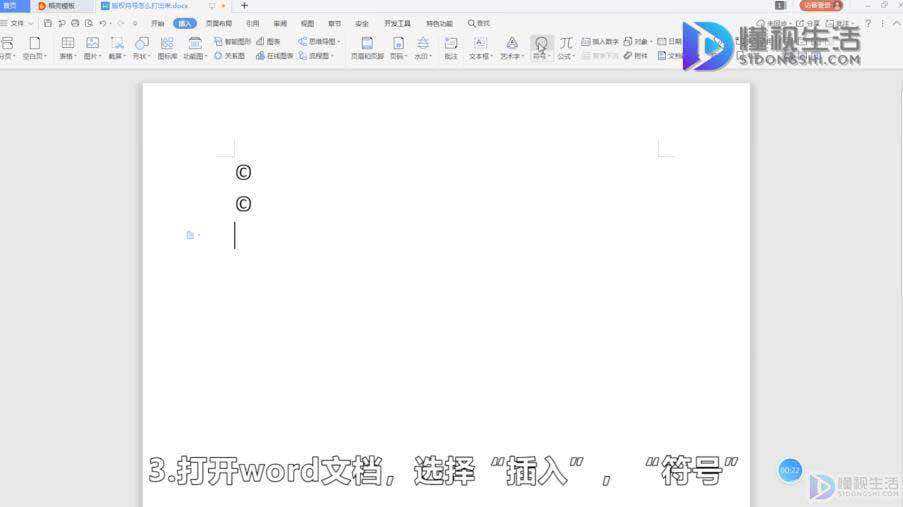Screen dimensions: 903x507
Task: Open the Formula (公式) pi icon
Action: click(566, 48)
